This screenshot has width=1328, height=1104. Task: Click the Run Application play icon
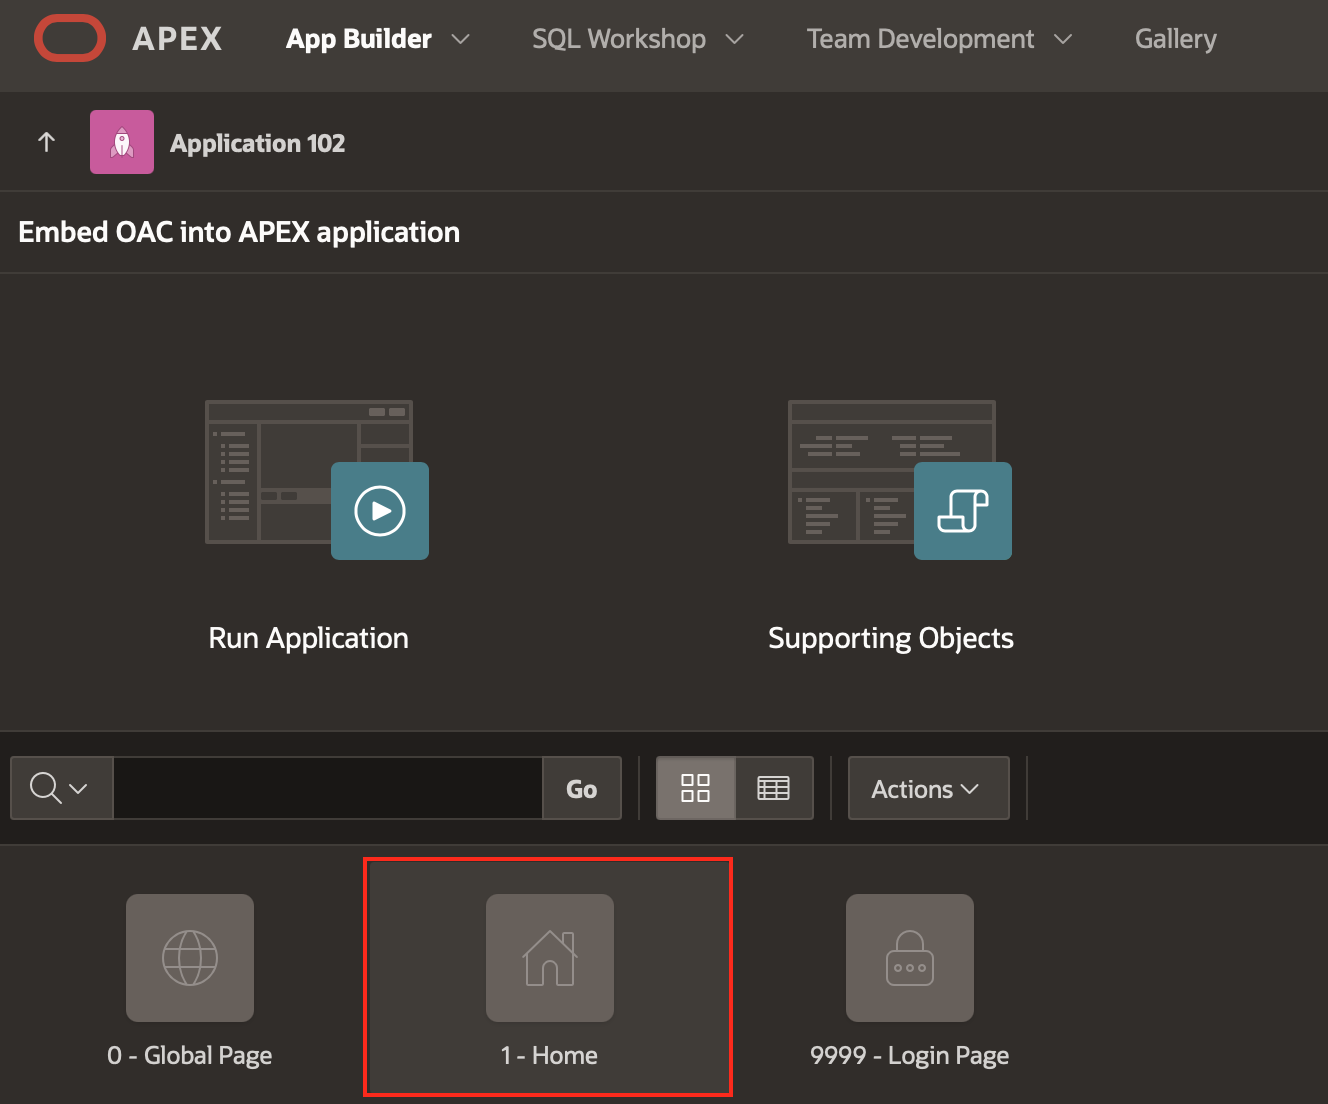[x=380, y=511]
